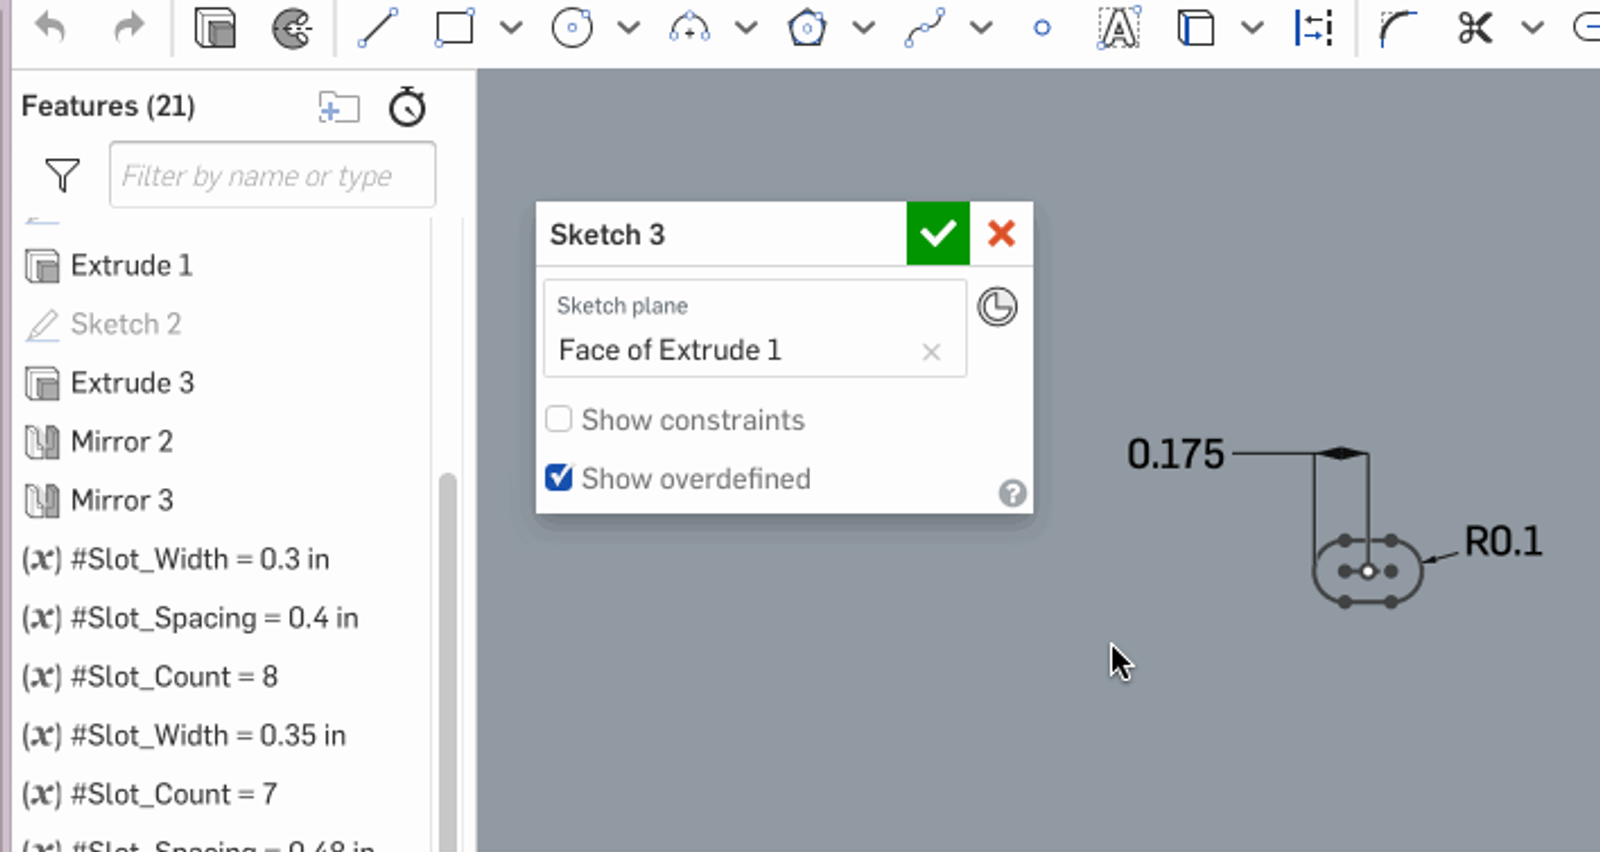The height and width of the screenshot is (852, 1600).
Task: Select the Line sketch tool
Action: tap(378, 28)
